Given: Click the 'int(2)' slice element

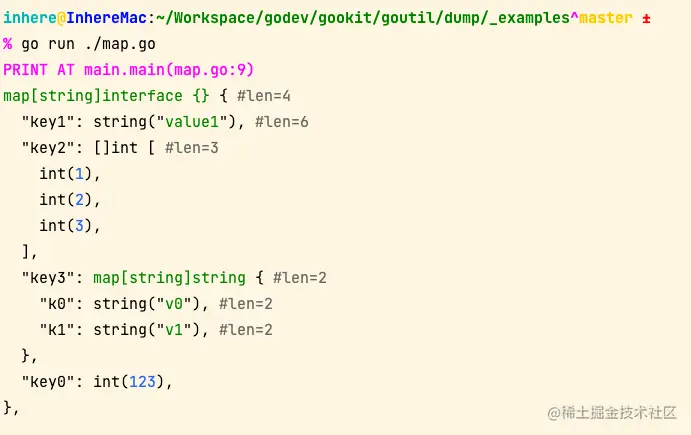Looking at the screenshot, I should [70, 200].
